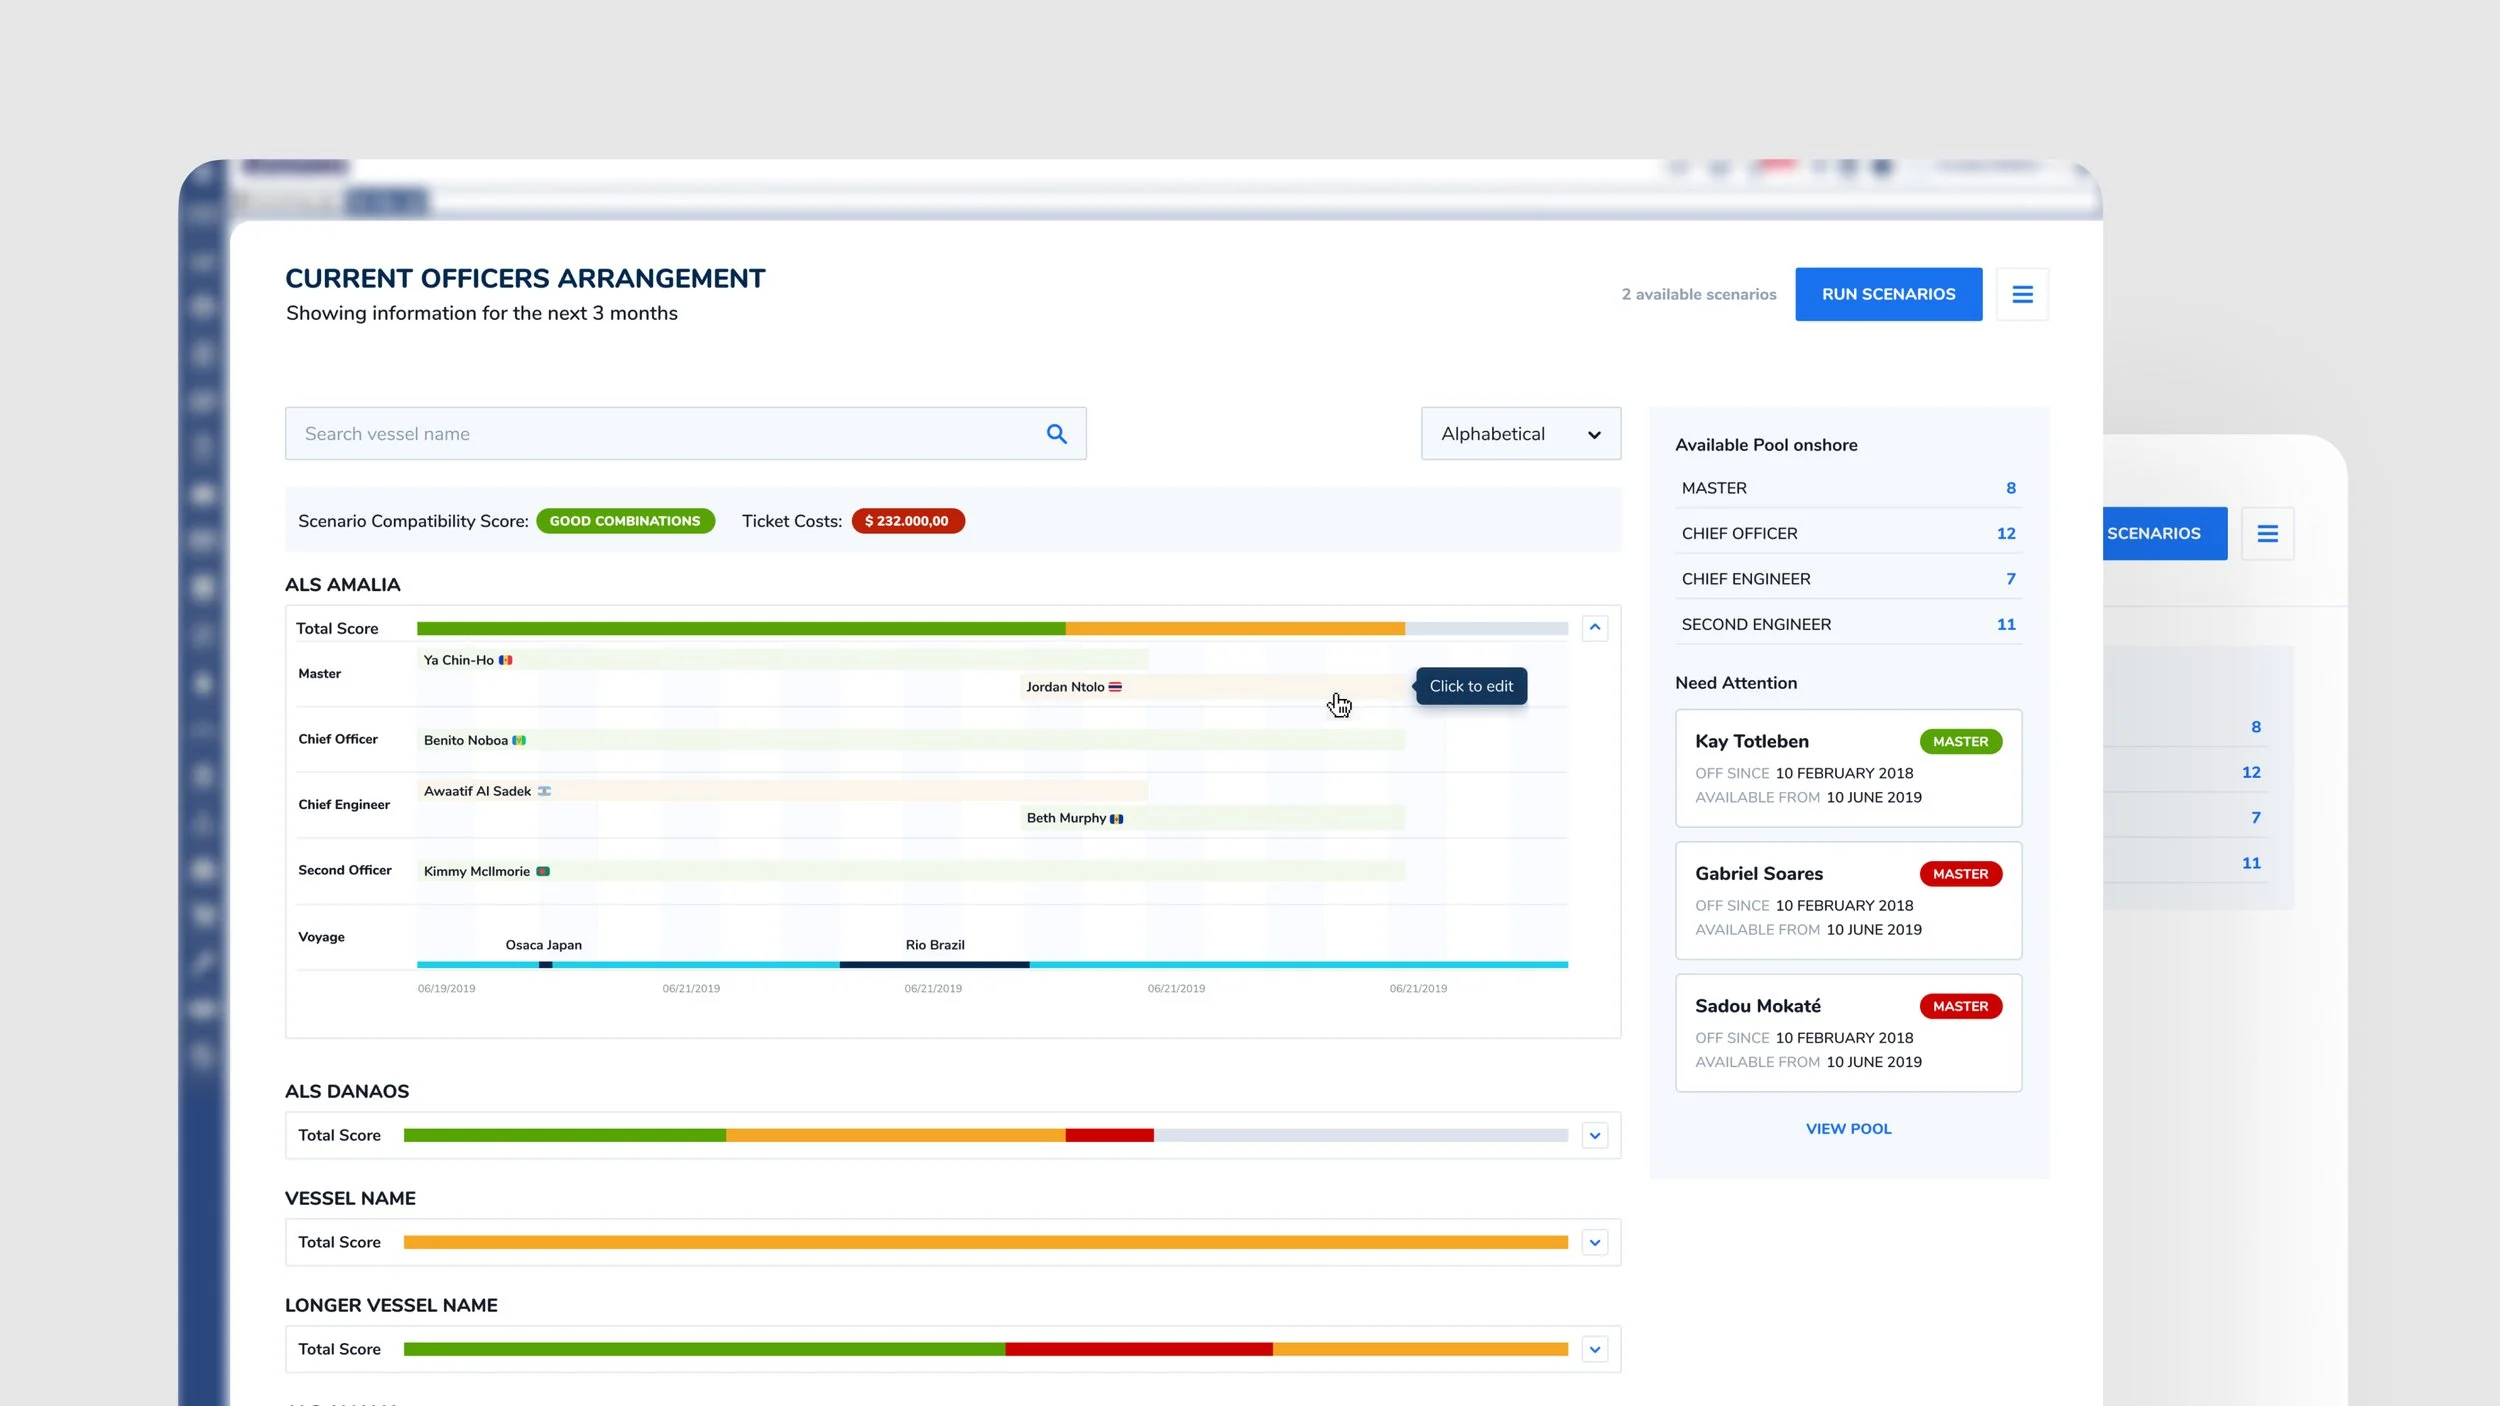Click Benito Noboa's flag icon
Screen dimensions: 2500x1406
click(519, 740)
